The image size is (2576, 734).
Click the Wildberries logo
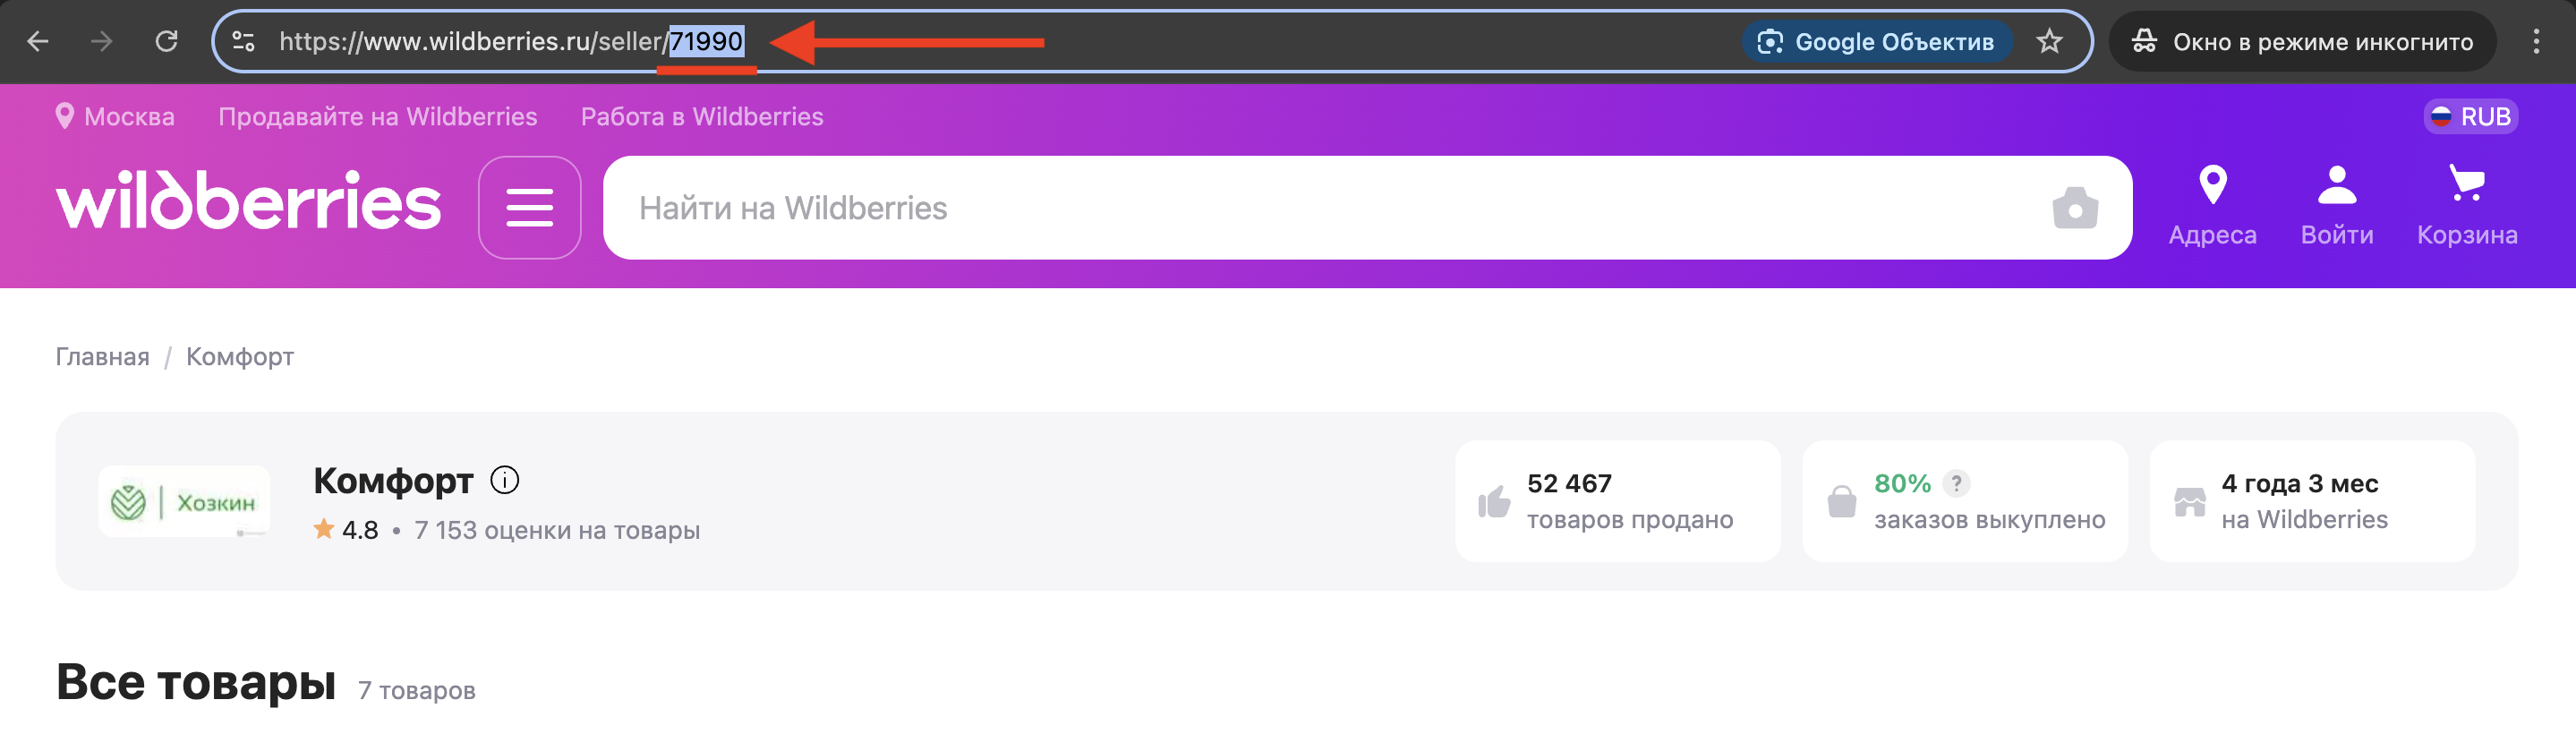[248, 202]
